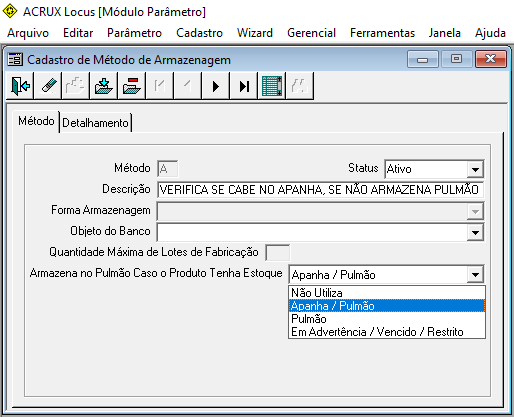The height and width of the screenshot is (417, 514).
Task: Expand the Objeto do Banco dropdown
Action: click(475, 232)
